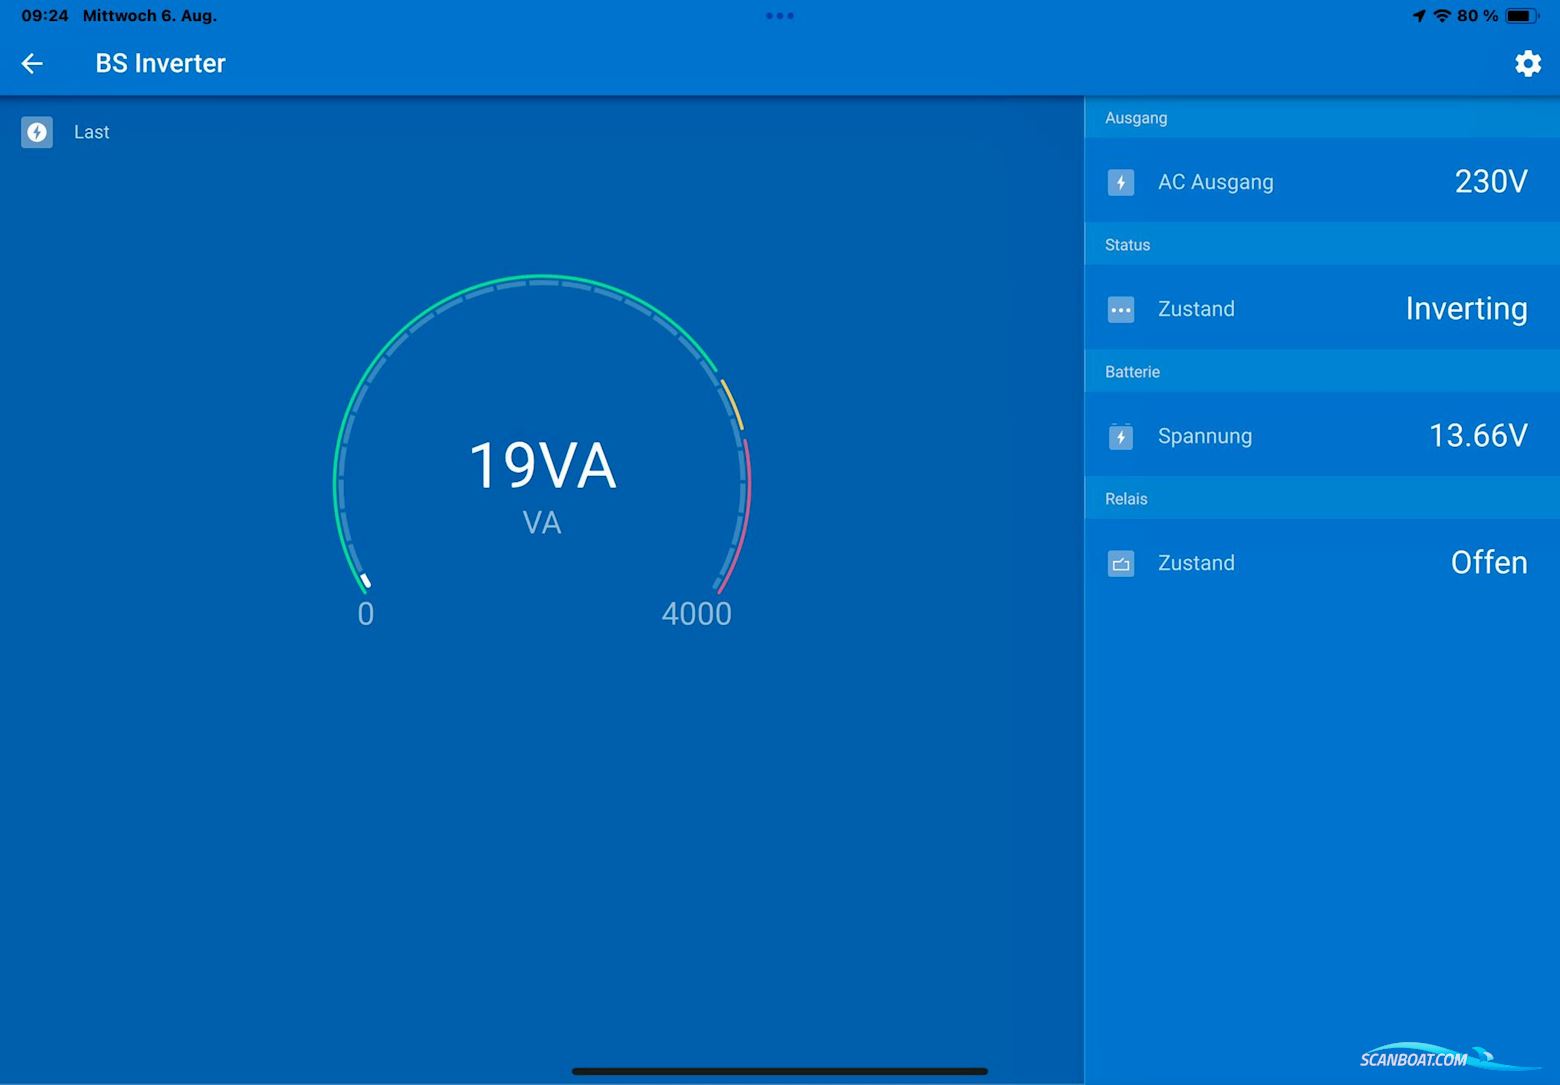Open settings with the gear icon
The height and width of the screenshot is (1085, 1560).
click(x=1527, y=63)
